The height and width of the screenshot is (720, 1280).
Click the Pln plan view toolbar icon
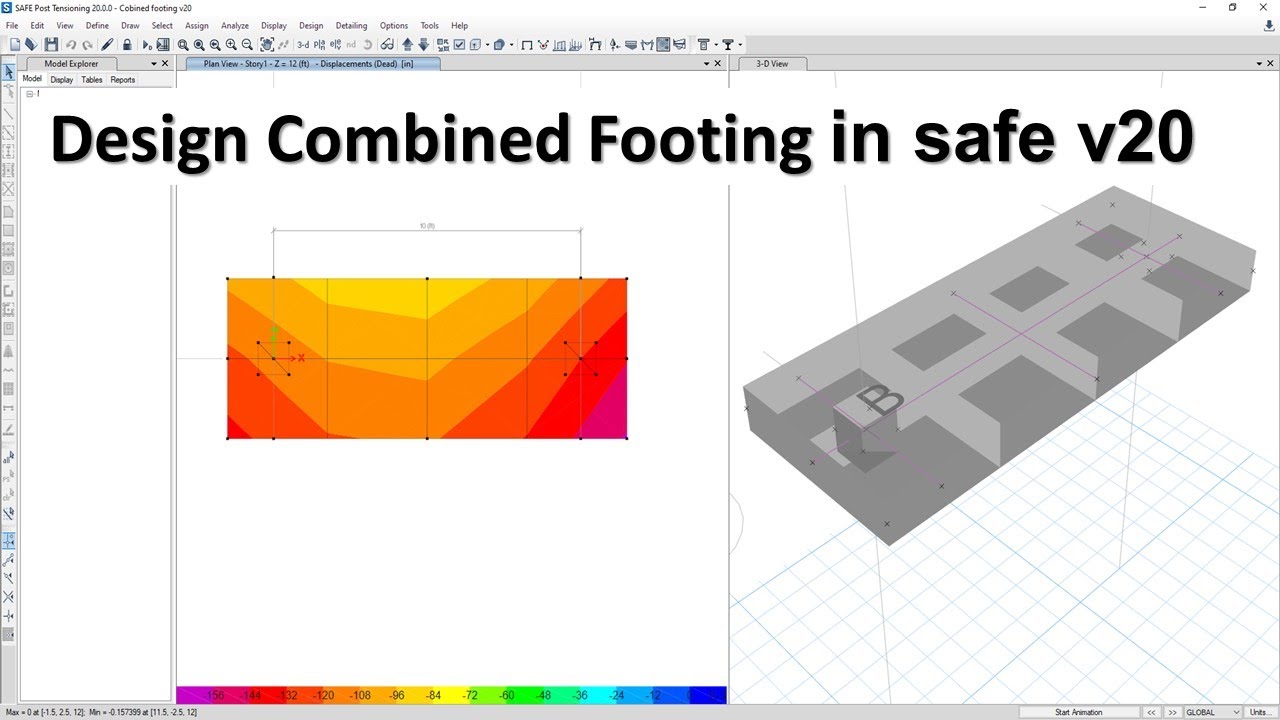click(319, 44)
